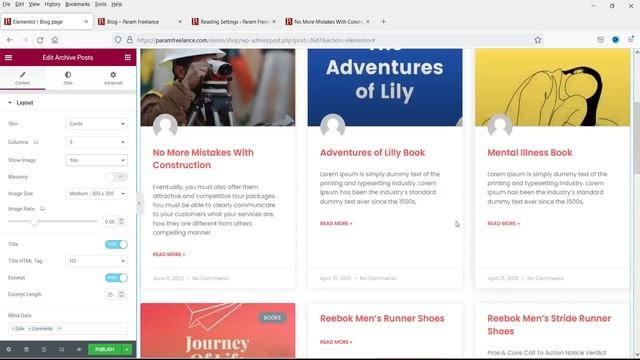Open the History menu
640x360 pixels.
click(x=52, y=4)
